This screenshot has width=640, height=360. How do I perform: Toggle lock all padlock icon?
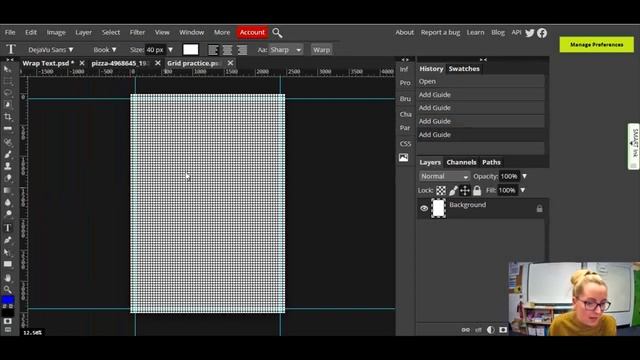(x=477, y=190)
